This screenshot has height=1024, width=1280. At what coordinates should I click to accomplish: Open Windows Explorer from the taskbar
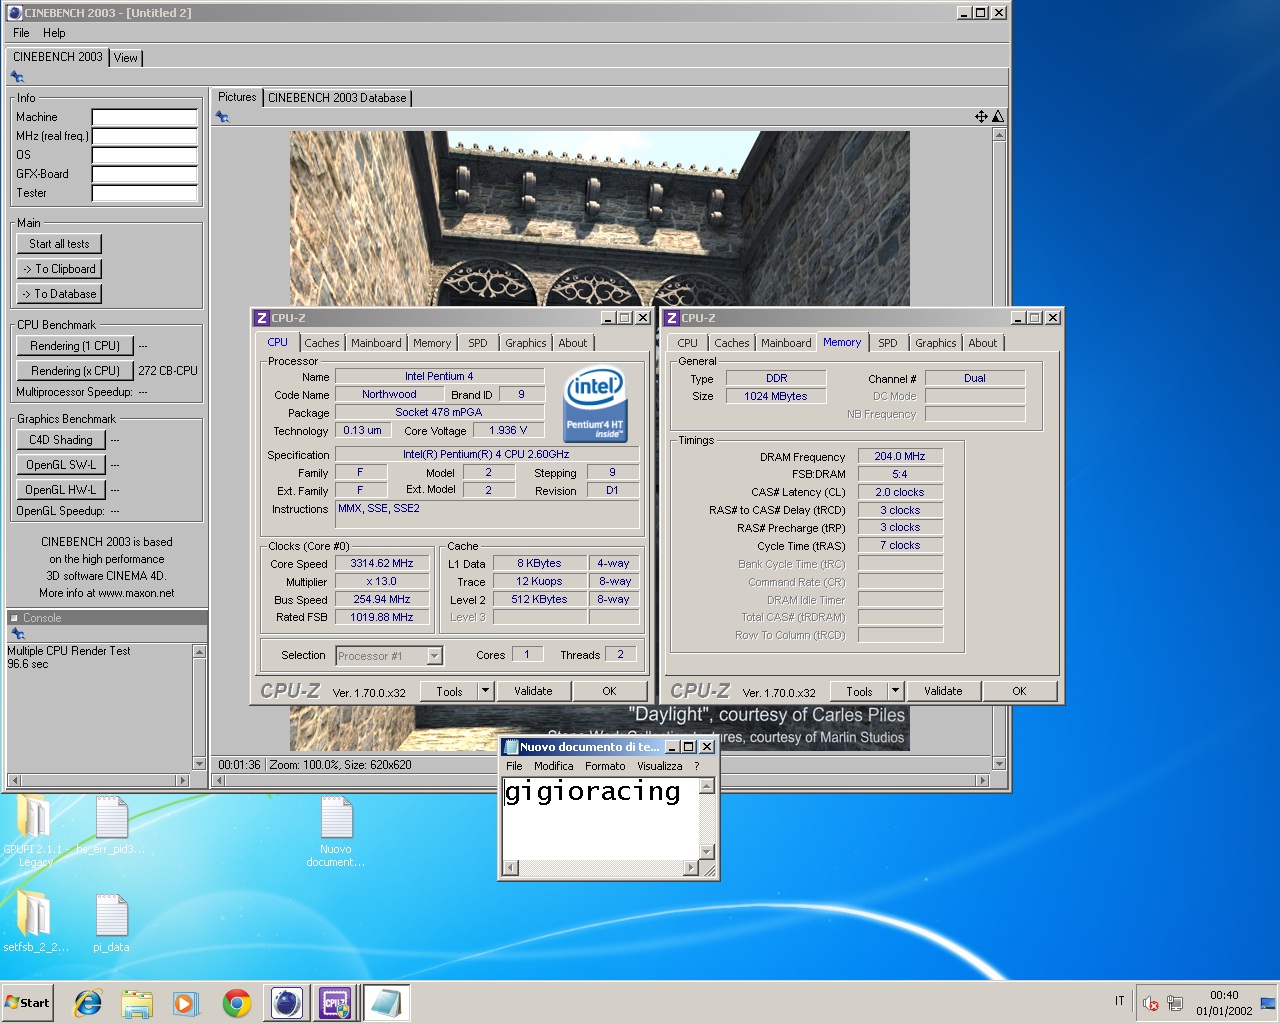point(137,1003)
